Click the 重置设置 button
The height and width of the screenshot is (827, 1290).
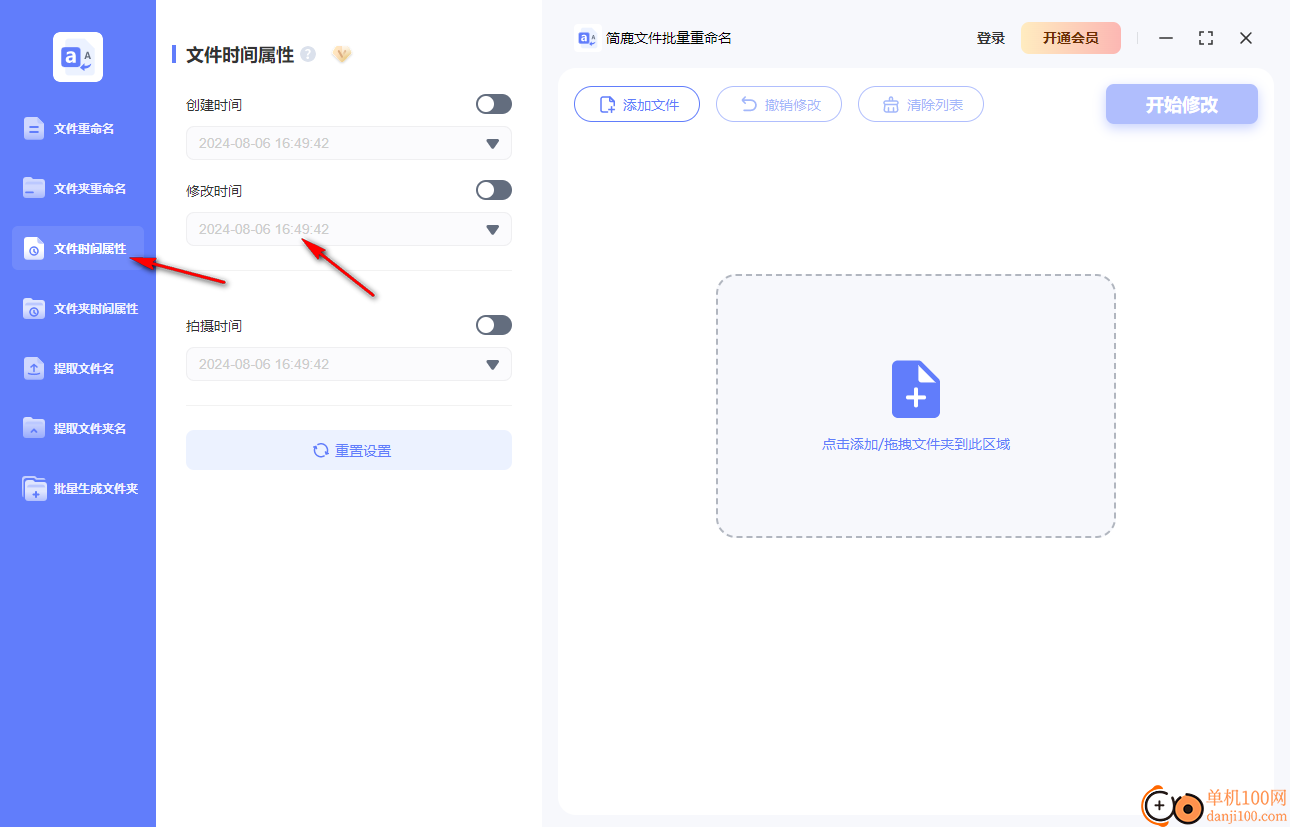click(349, 450)
